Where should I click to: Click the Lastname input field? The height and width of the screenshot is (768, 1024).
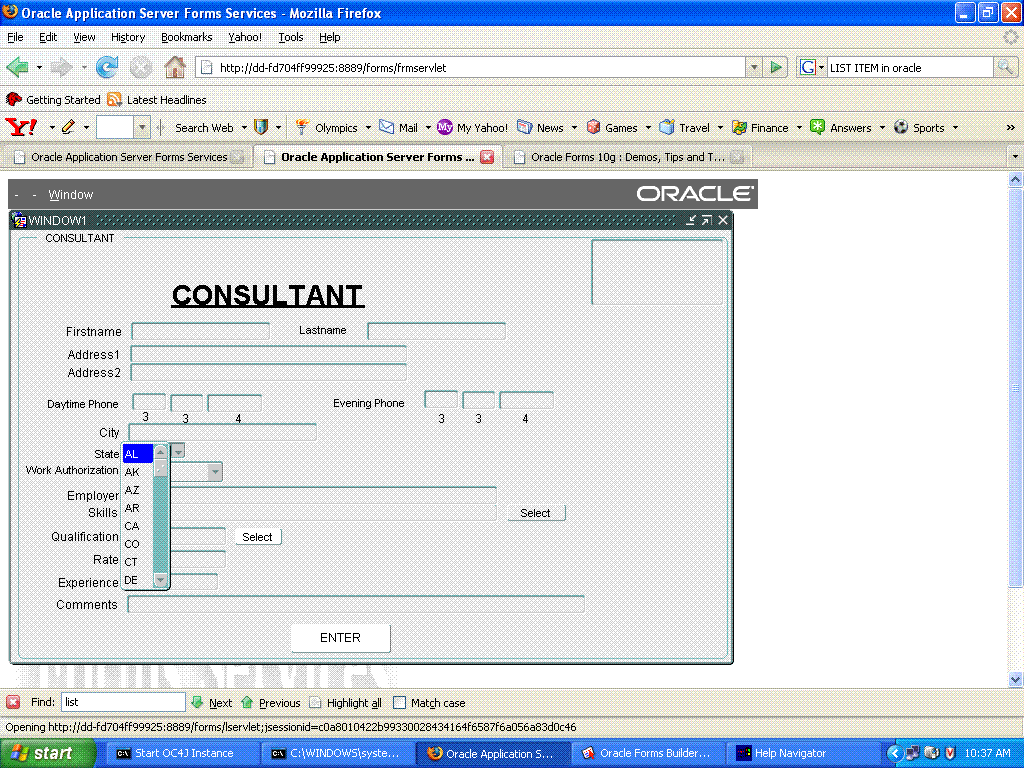pyautogui.click(x=436, y=331)
